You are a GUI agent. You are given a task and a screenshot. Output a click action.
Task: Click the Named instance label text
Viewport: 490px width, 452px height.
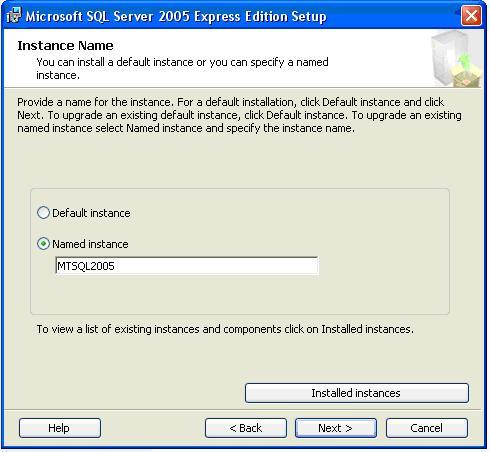coord(90,244)
